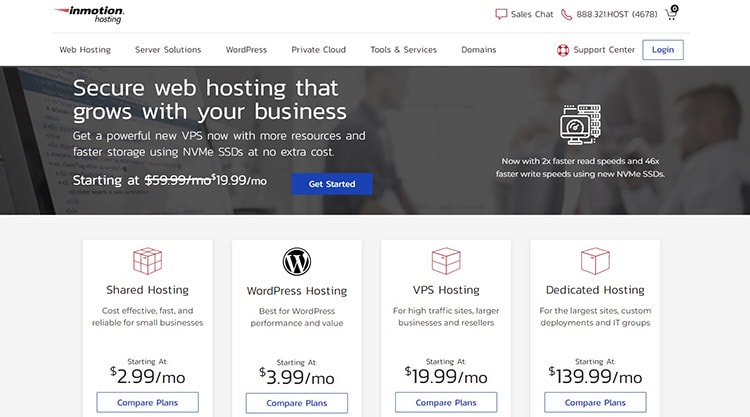Click 'For high traffic sites' description
Viewport: 750px width, 417px height.
point(446,317)
